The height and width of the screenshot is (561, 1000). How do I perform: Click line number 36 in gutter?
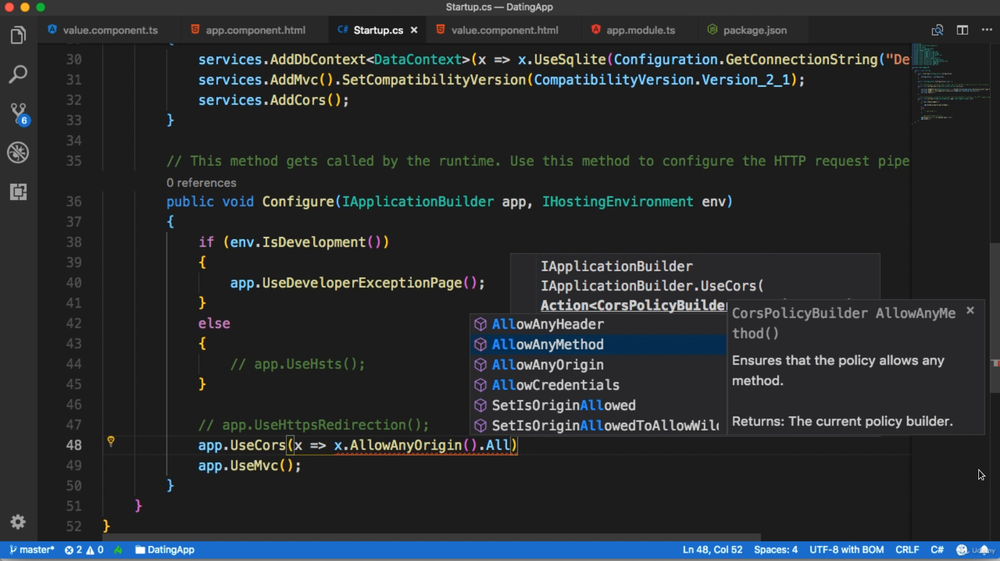[x=73, y=201]
